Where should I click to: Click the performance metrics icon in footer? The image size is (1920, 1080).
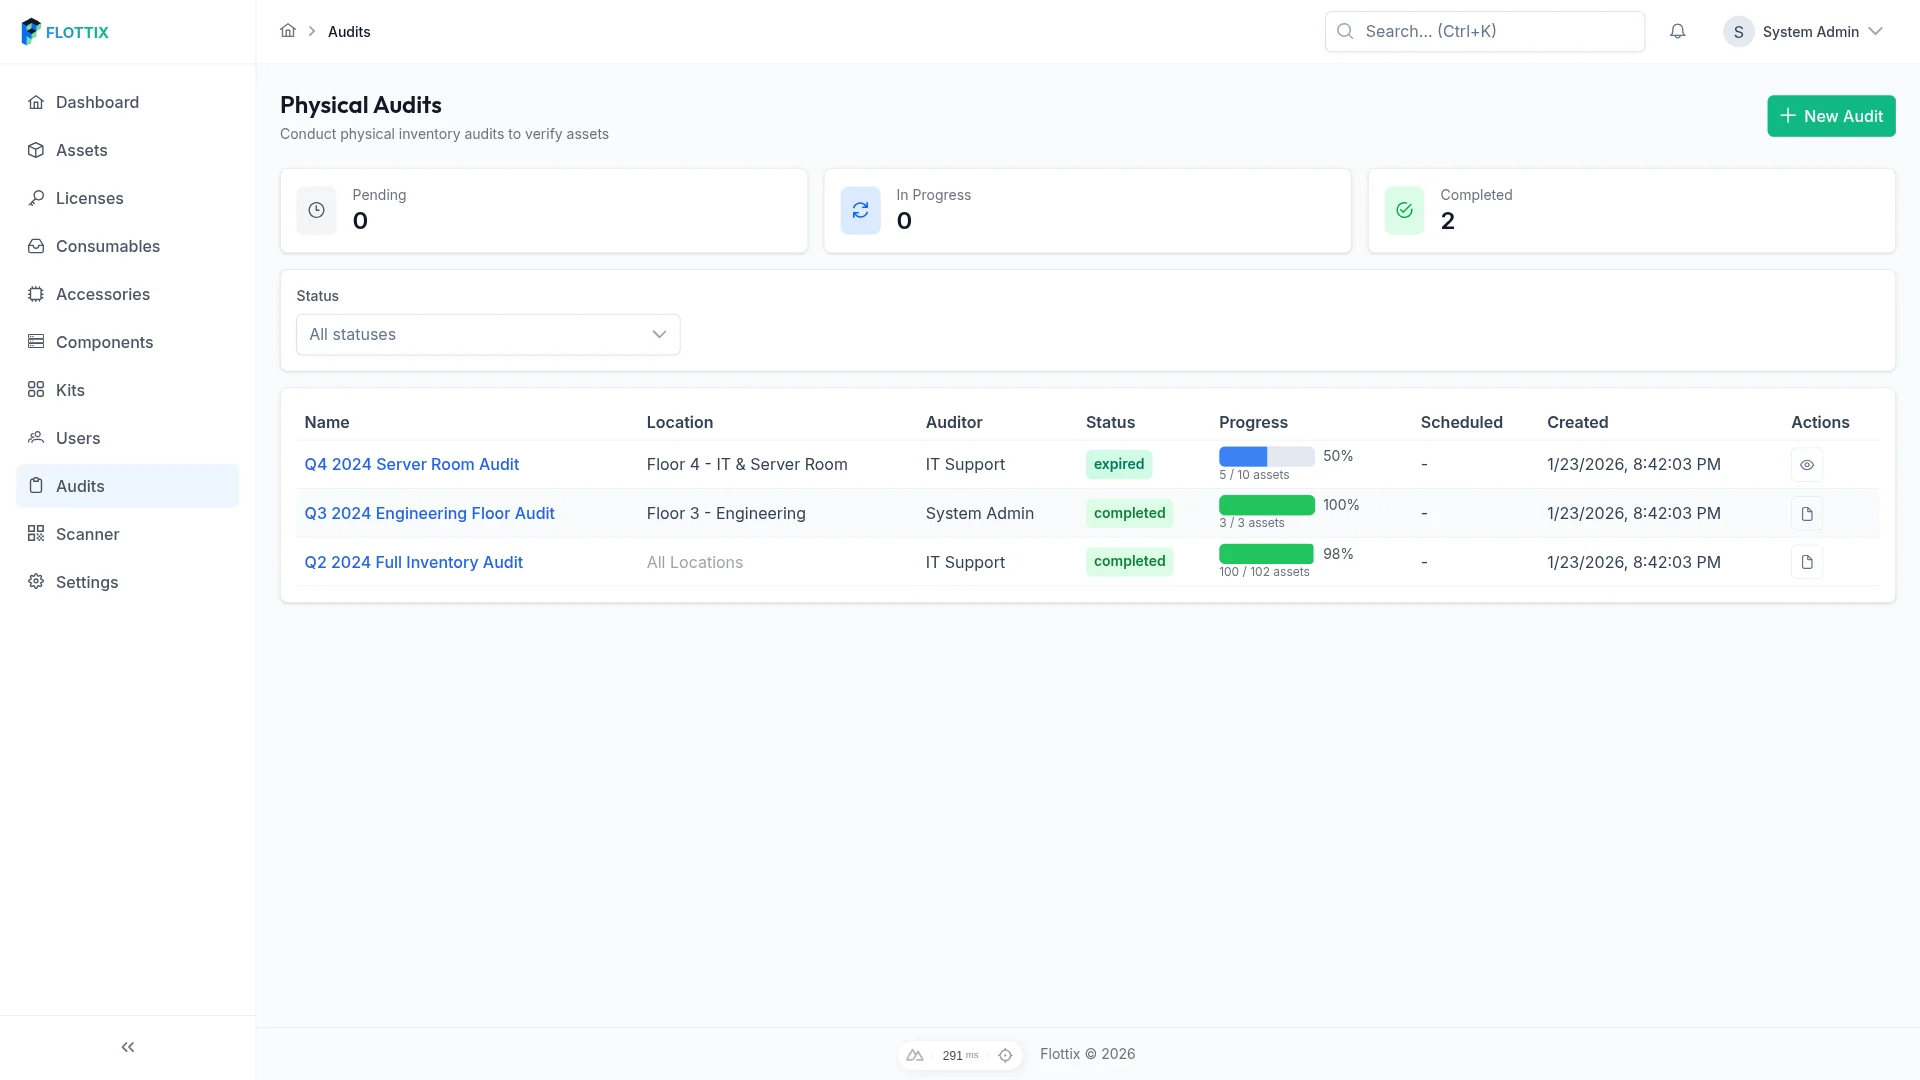917,1055
